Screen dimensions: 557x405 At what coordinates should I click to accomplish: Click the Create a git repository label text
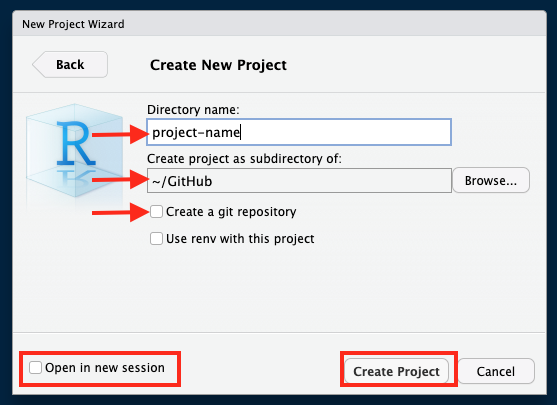coord(231,212)
